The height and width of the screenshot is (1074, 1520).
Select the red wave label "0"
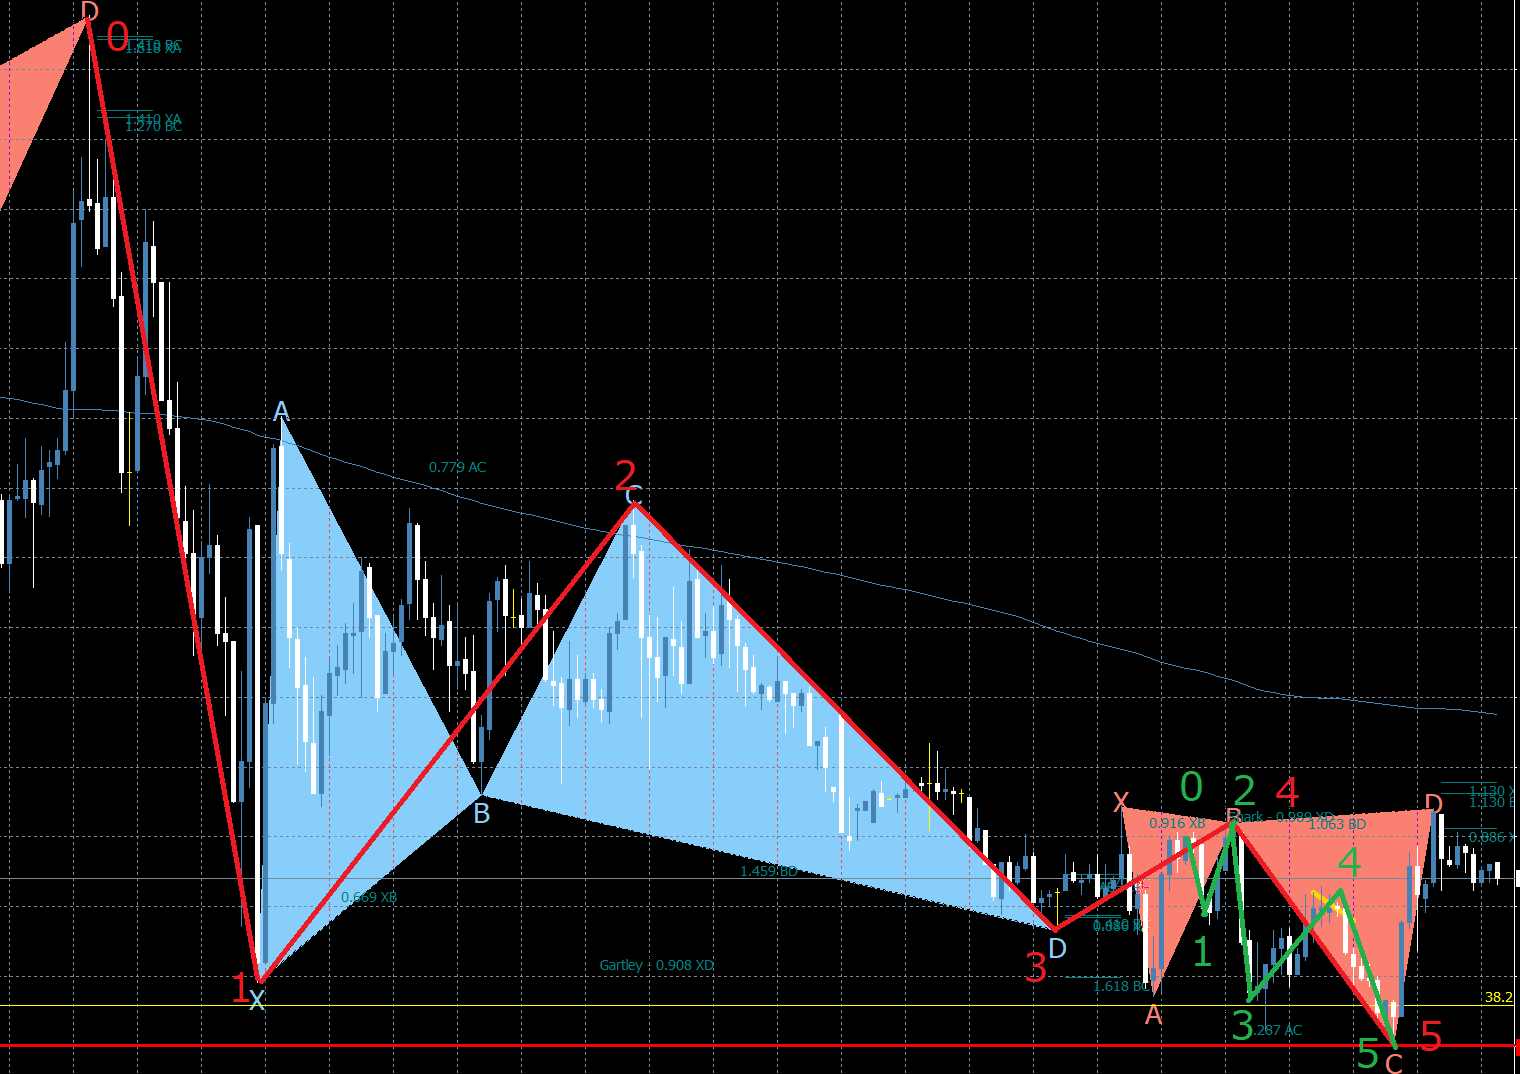click(x=118, y=39)
